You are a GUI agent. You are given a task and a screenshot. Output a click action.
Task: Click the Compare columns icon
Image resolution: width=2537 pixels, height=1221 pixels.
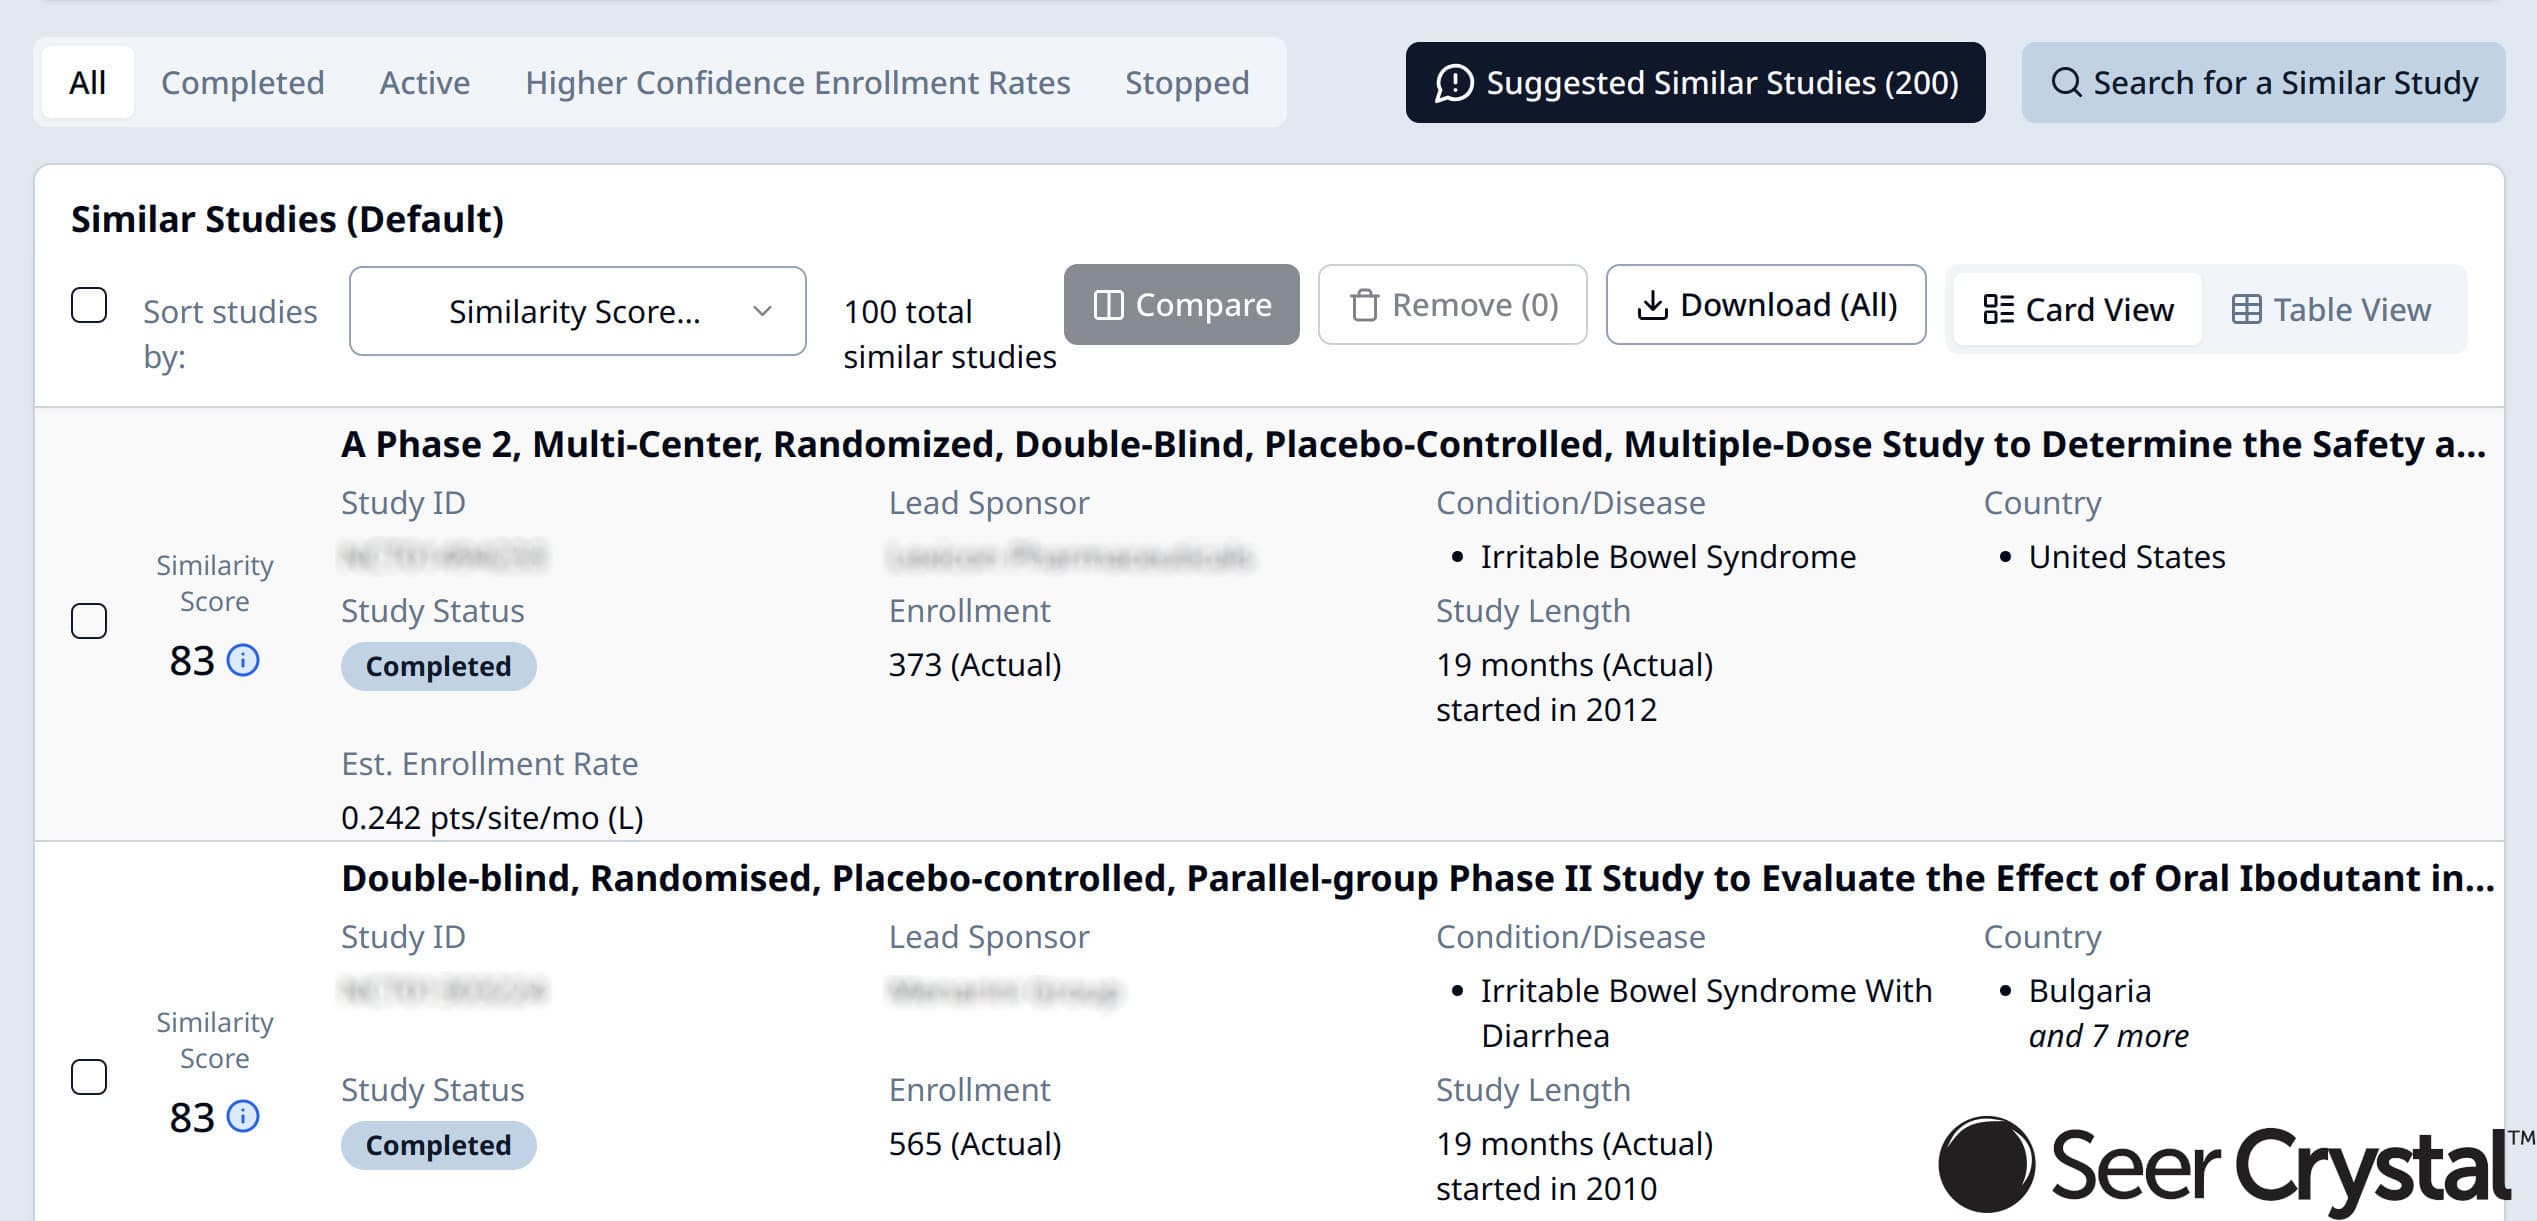pos(1108,305)
